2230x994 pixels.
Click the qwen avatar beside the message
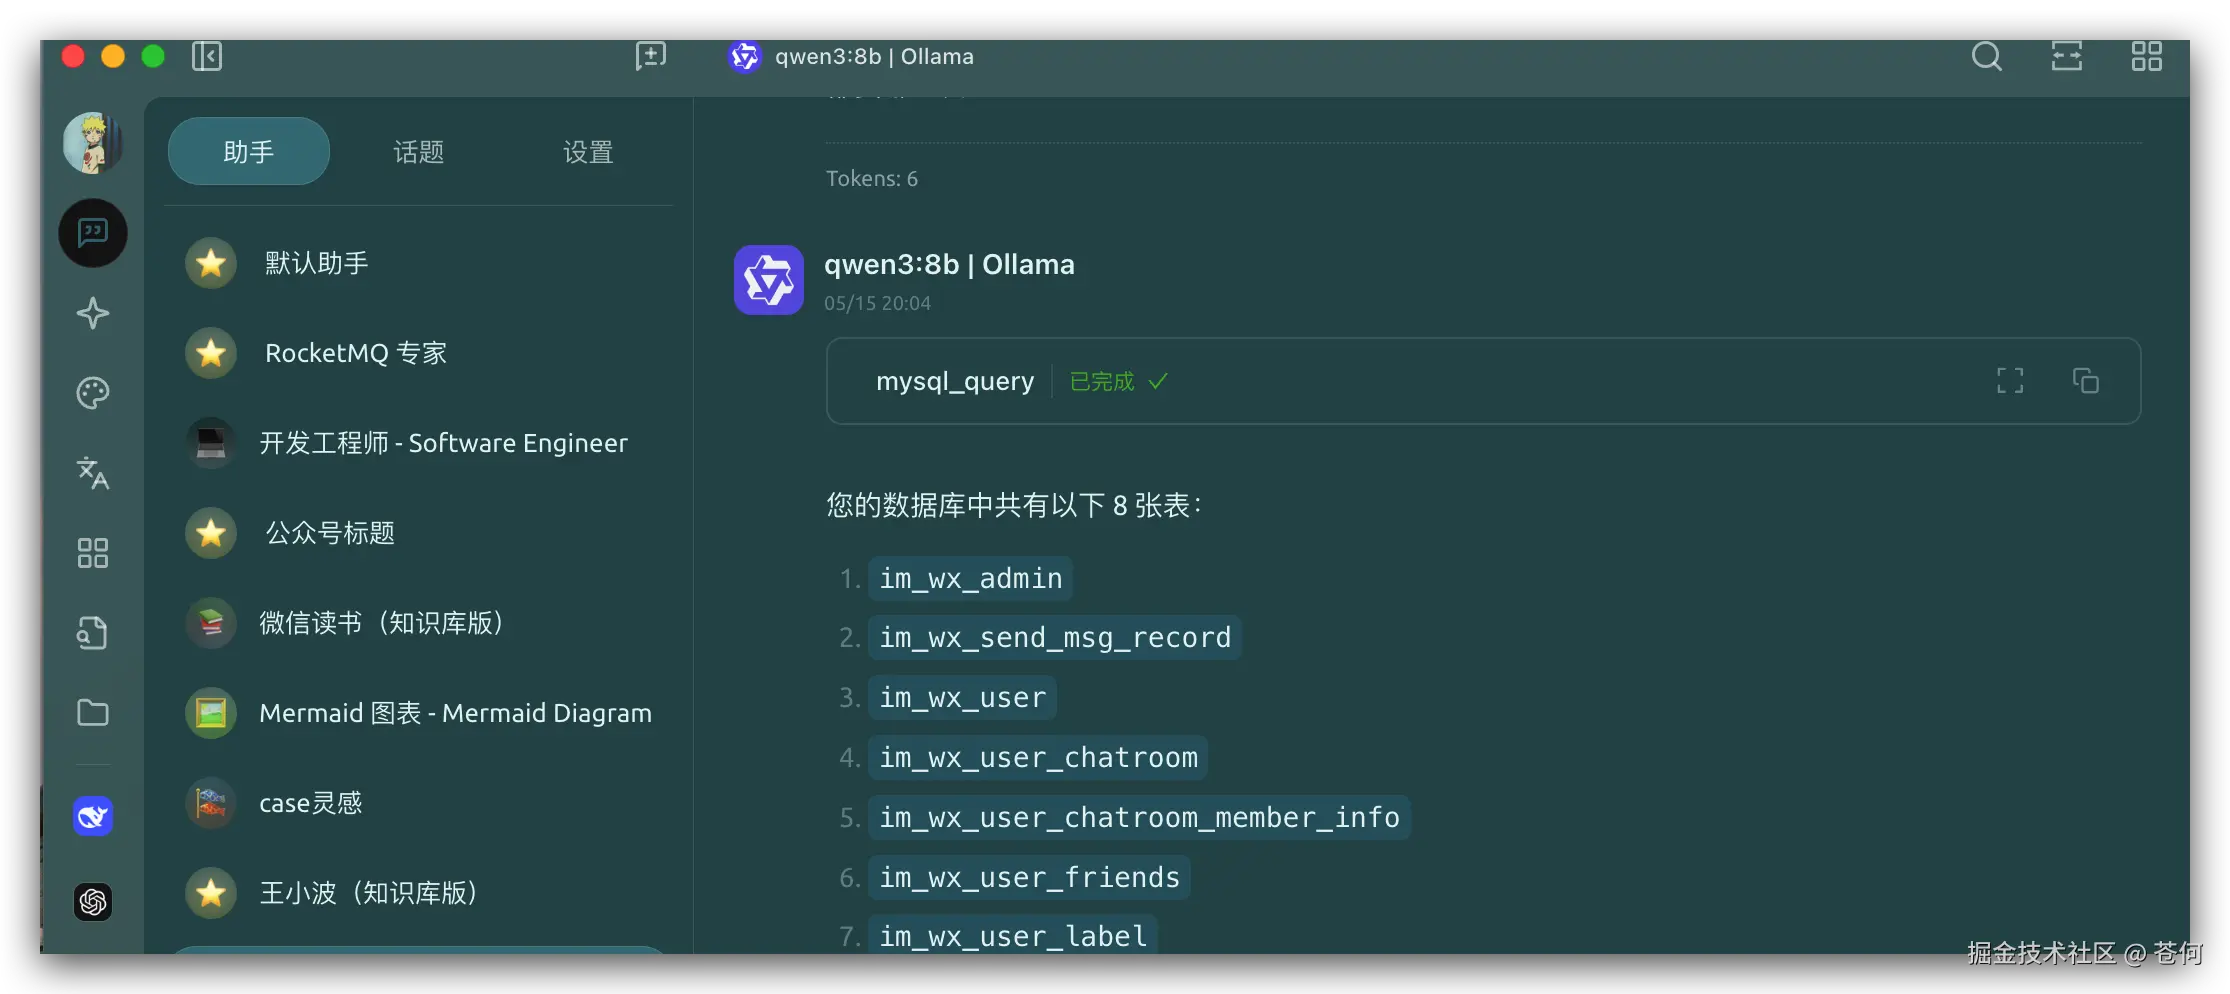point(769,280)
